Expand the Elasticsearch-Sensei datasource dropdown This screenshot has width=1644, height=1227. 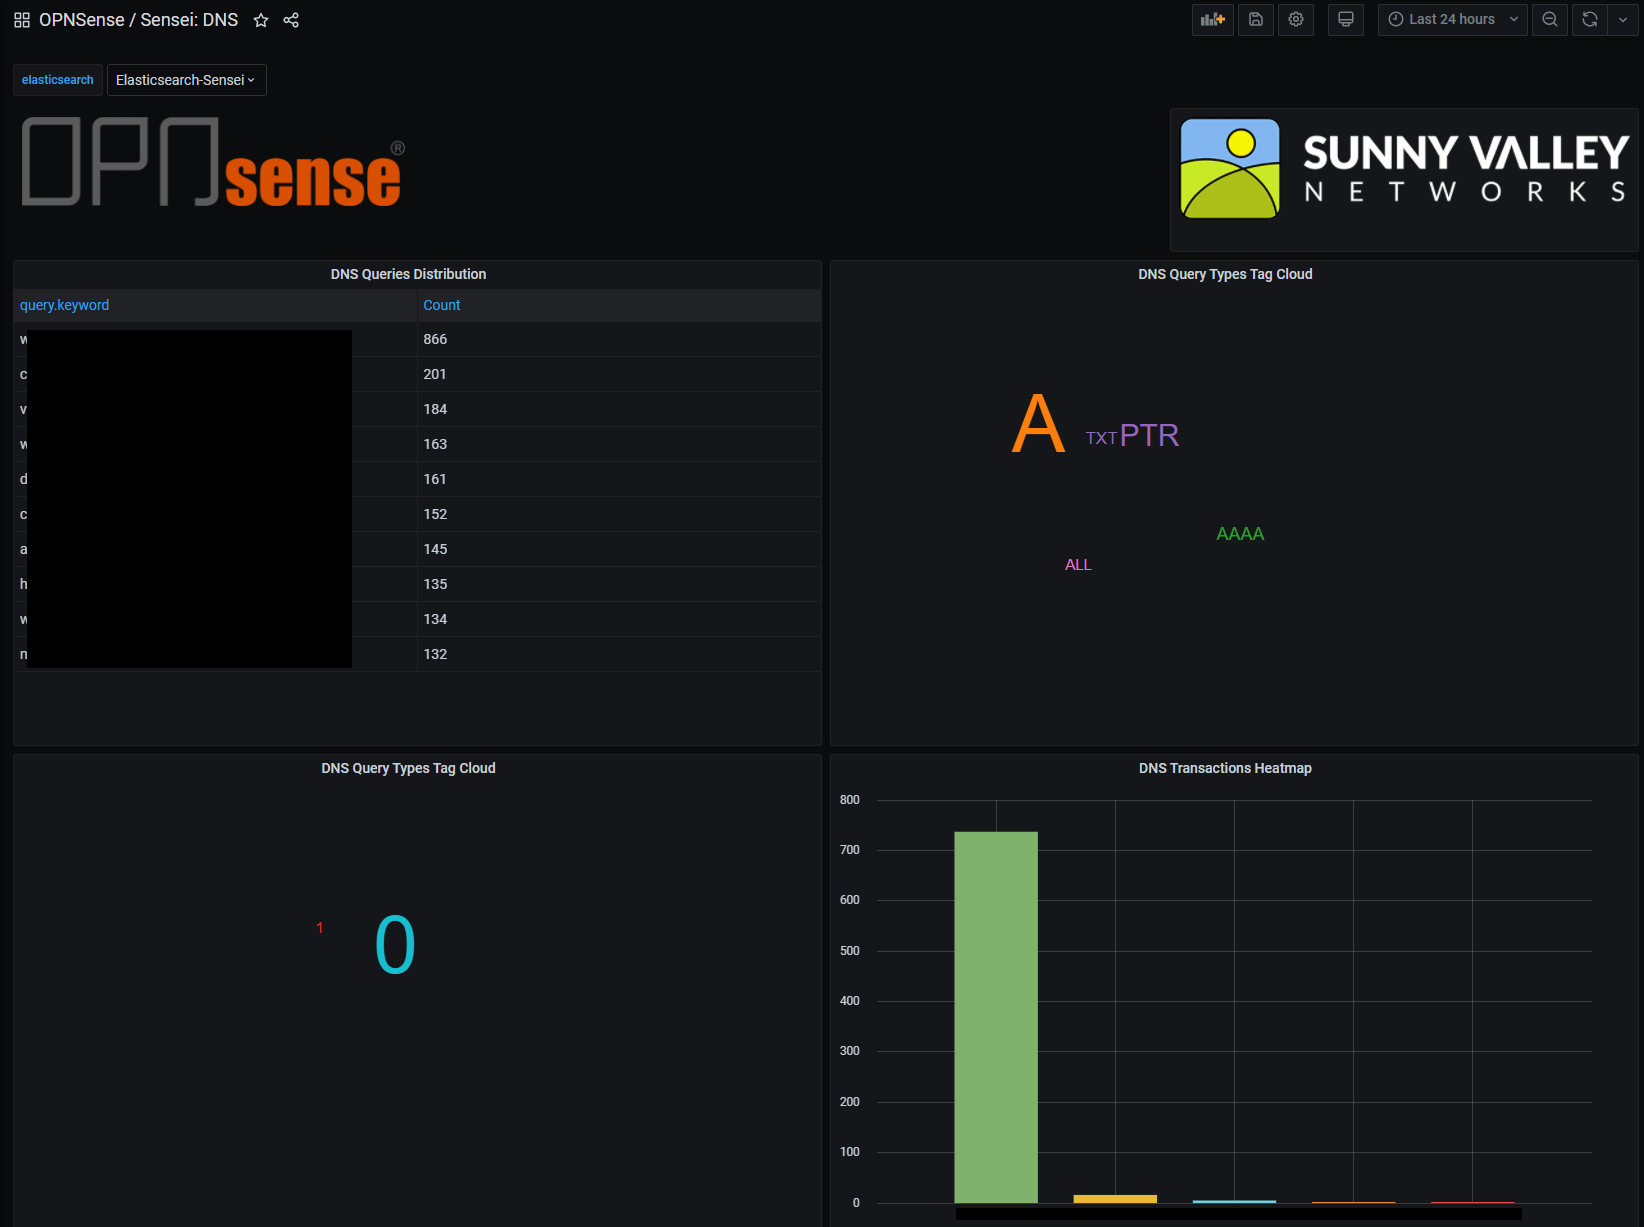[186, 80]
